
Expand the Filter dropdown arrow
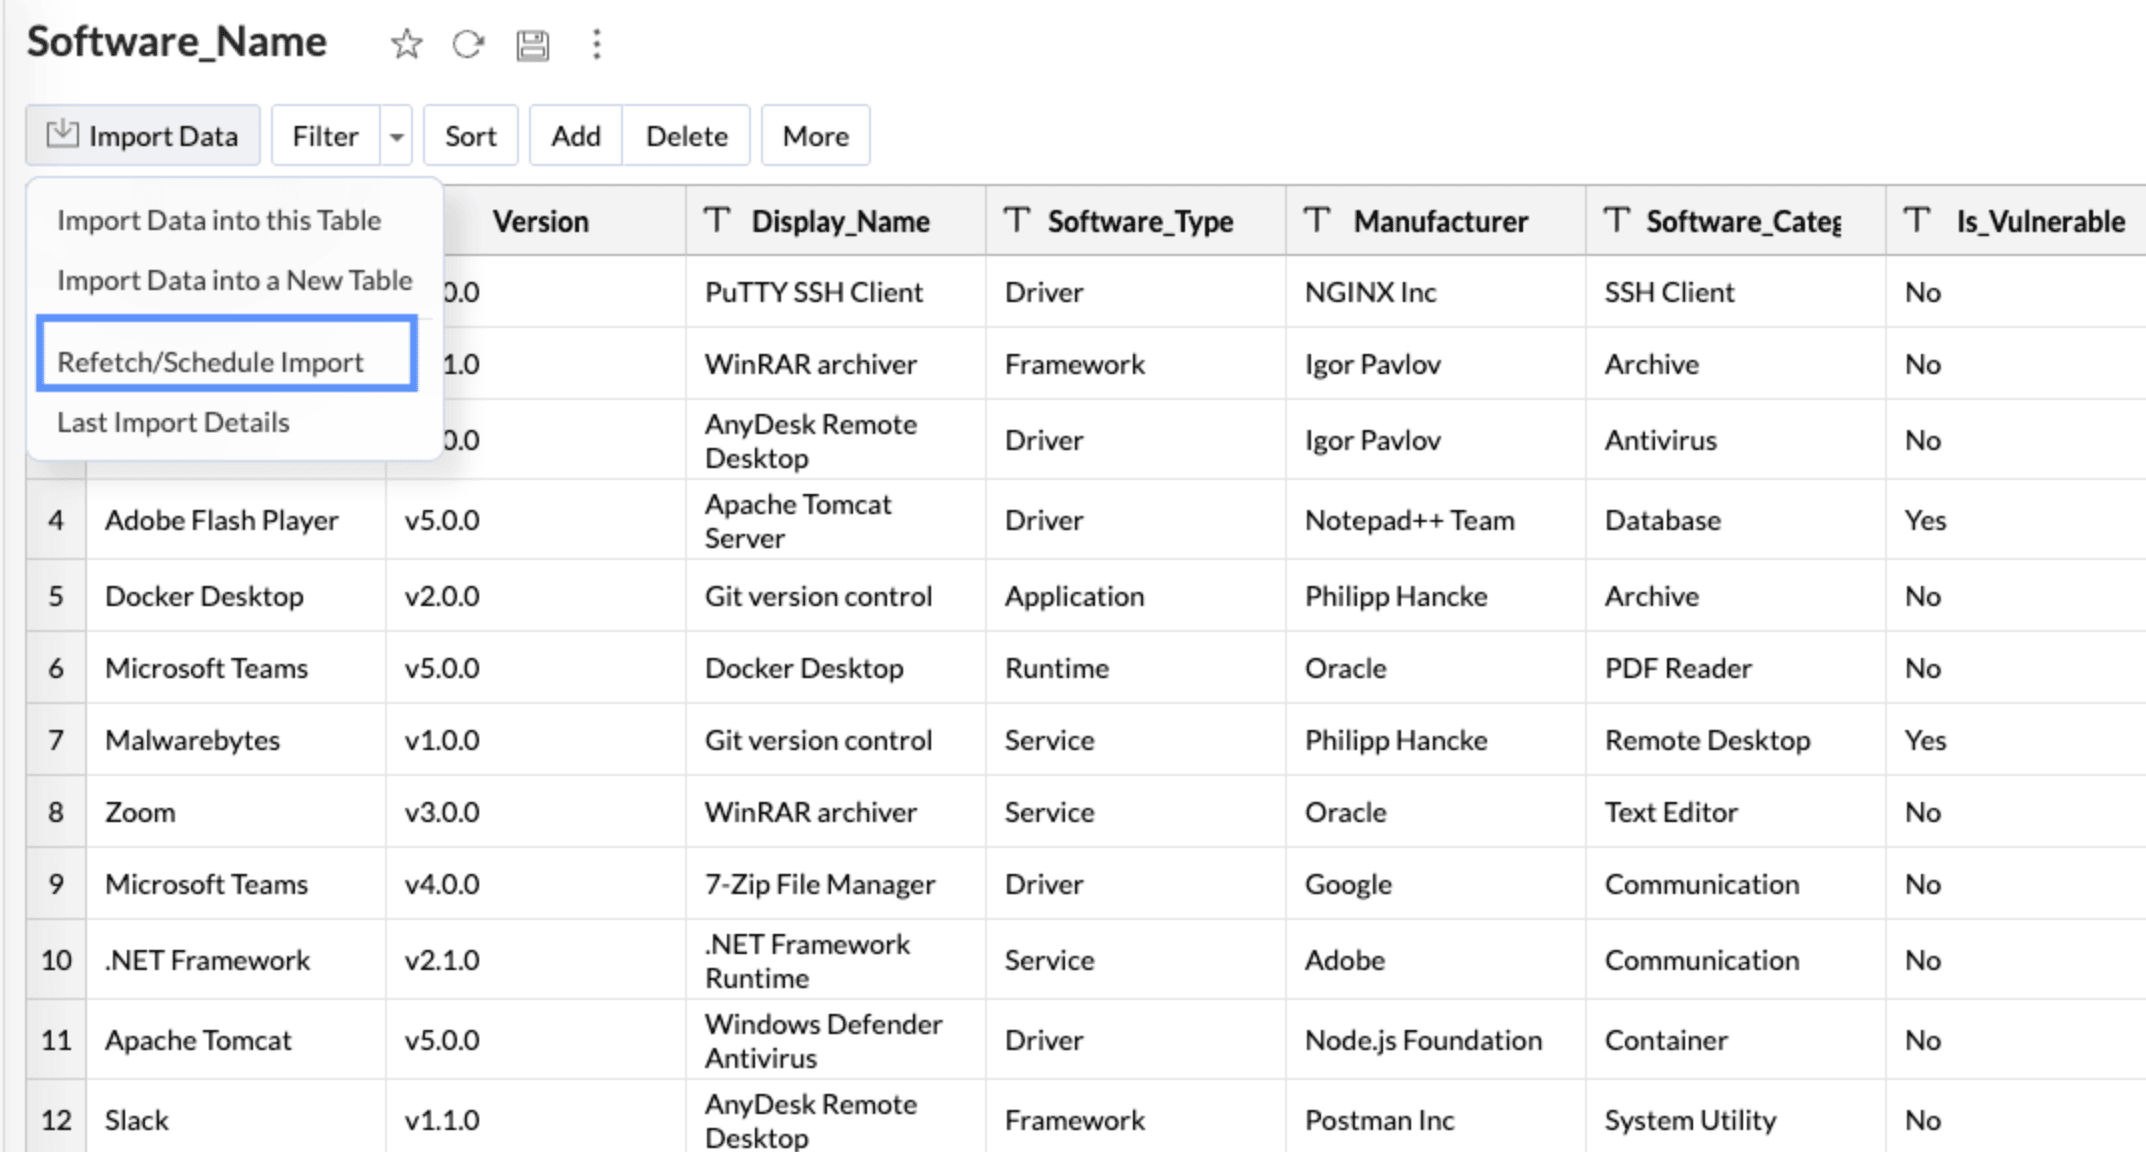point(397,136)
